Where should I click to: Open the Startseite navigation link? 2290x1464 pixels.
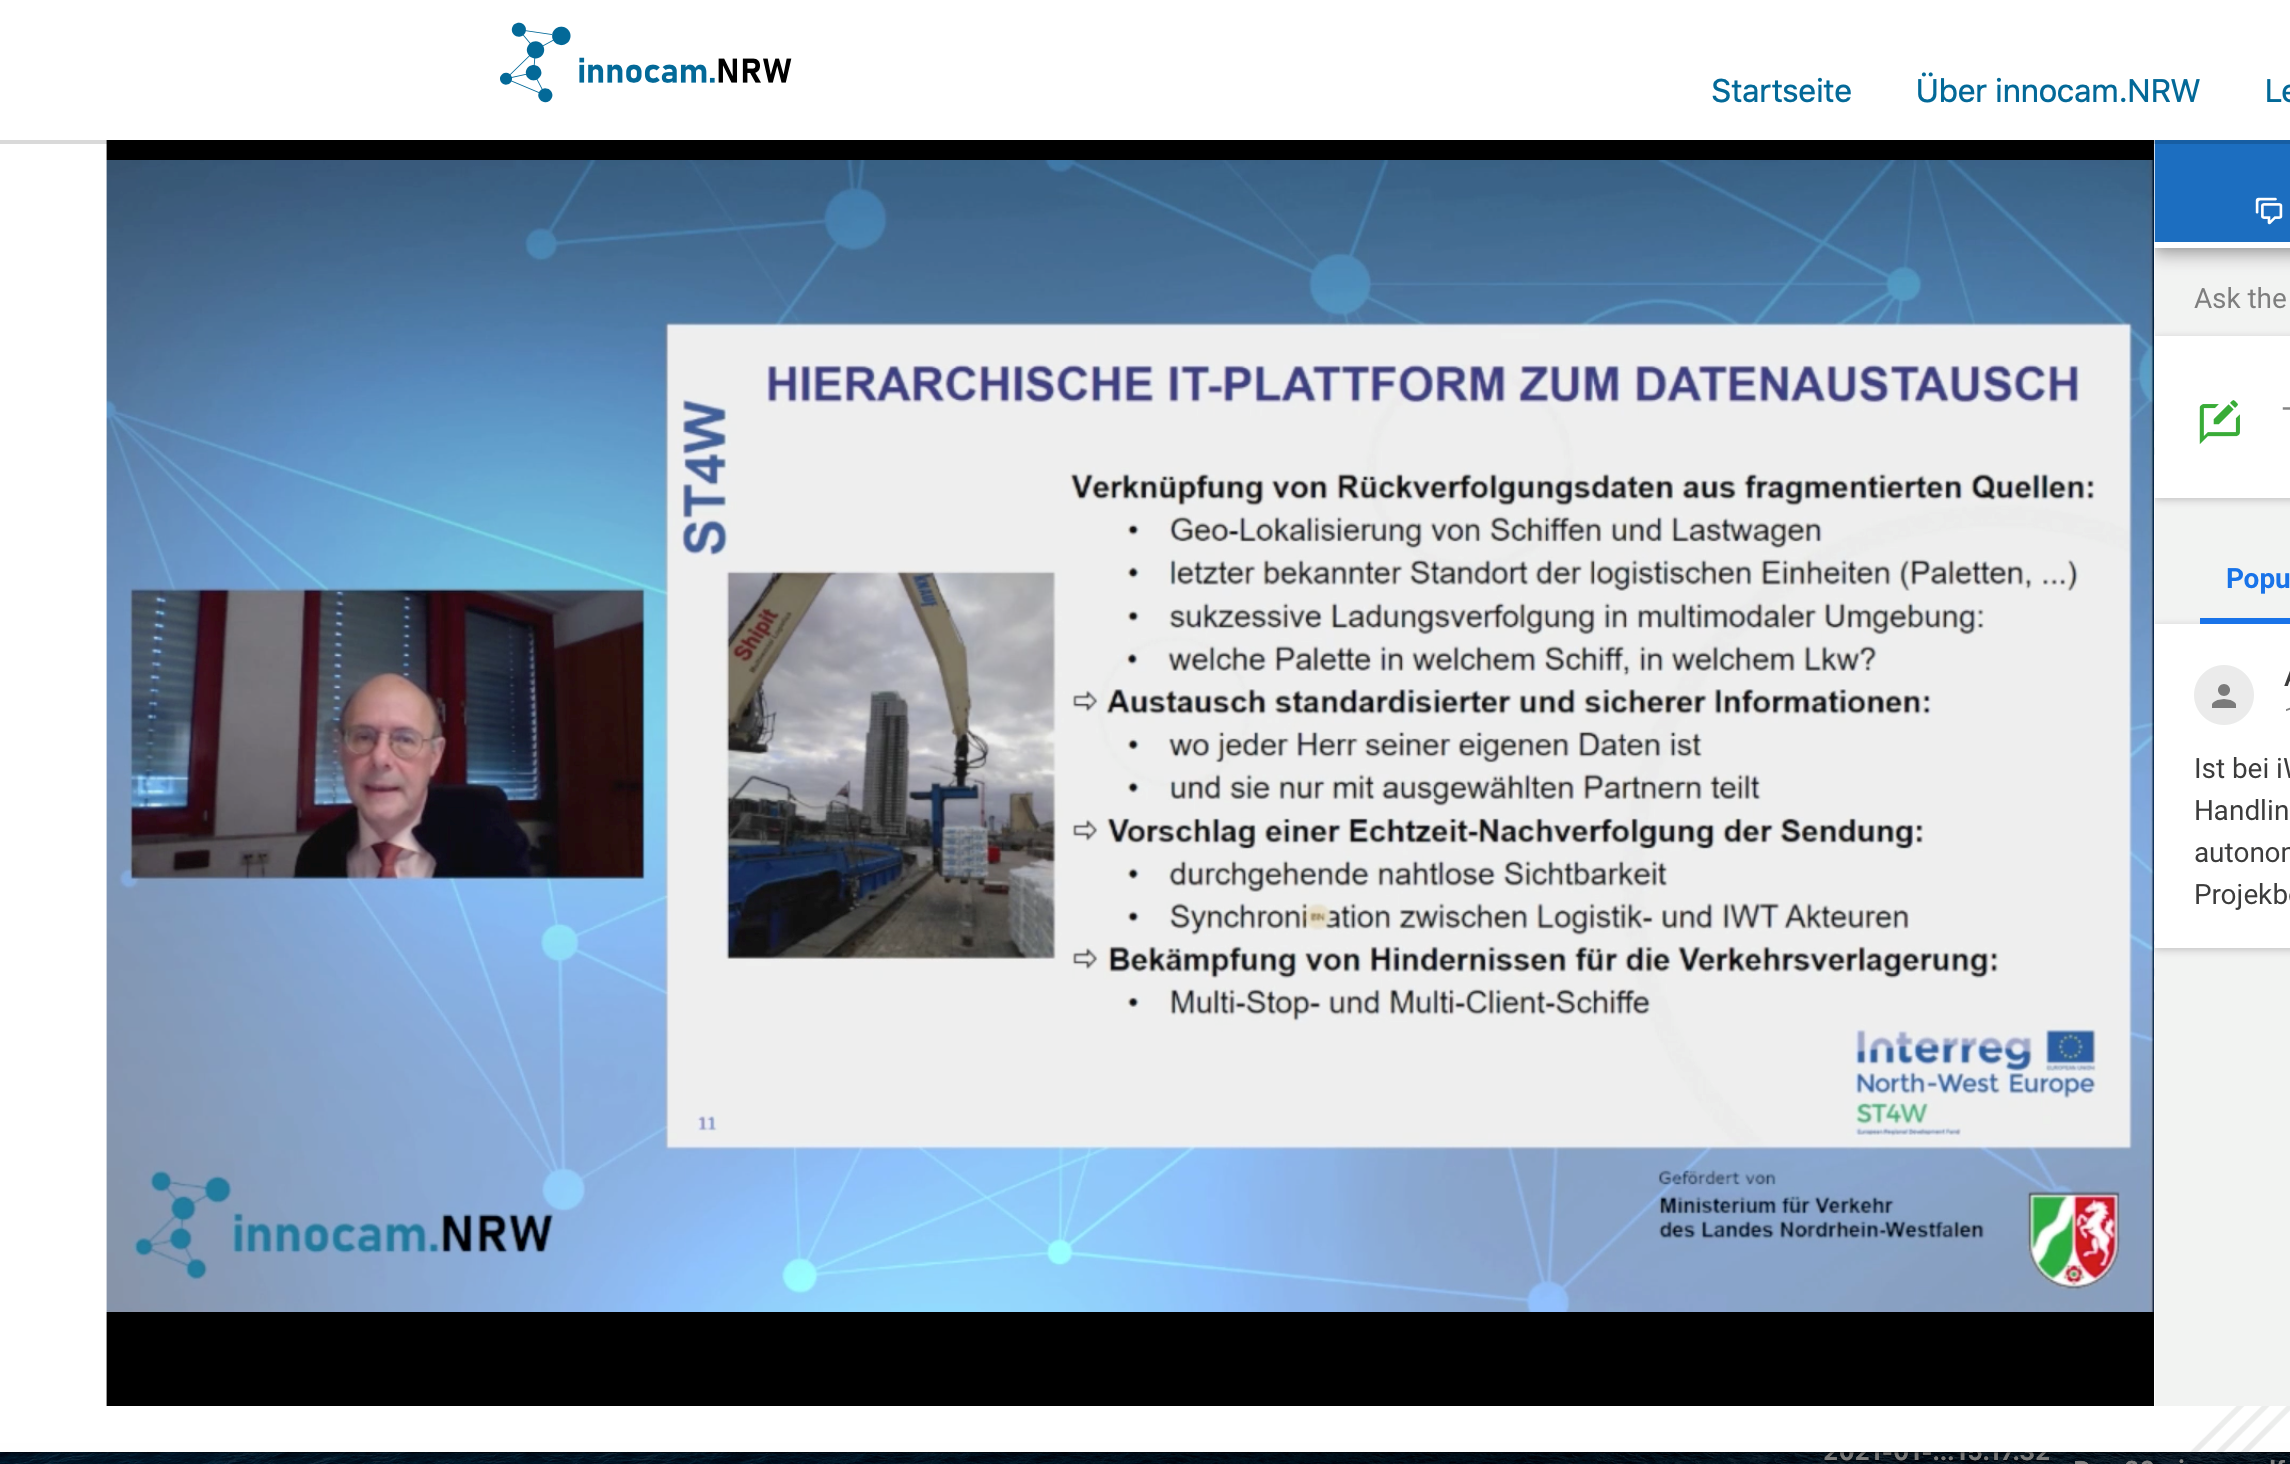(x=1781, y=91)
